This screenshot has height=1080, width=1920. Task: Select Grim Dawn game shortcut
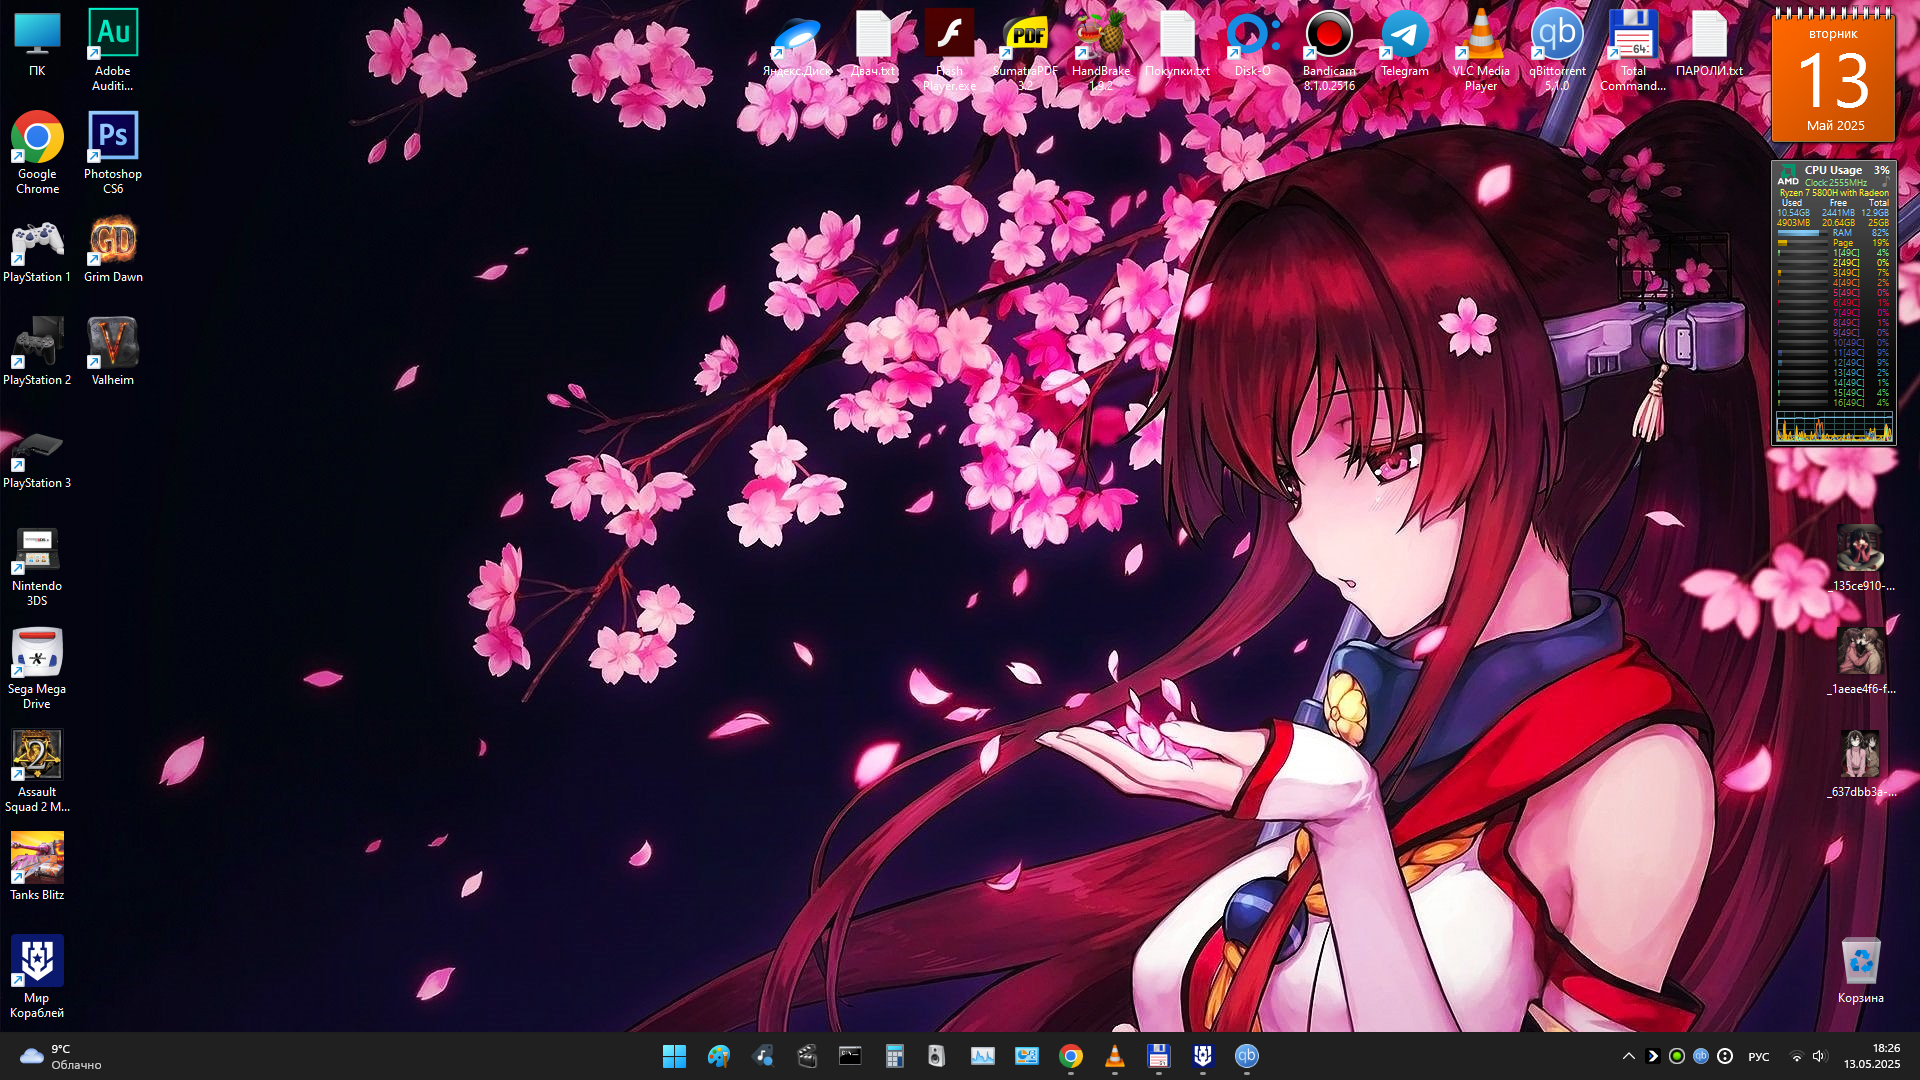pyautogui.click(x=113, y=250)
